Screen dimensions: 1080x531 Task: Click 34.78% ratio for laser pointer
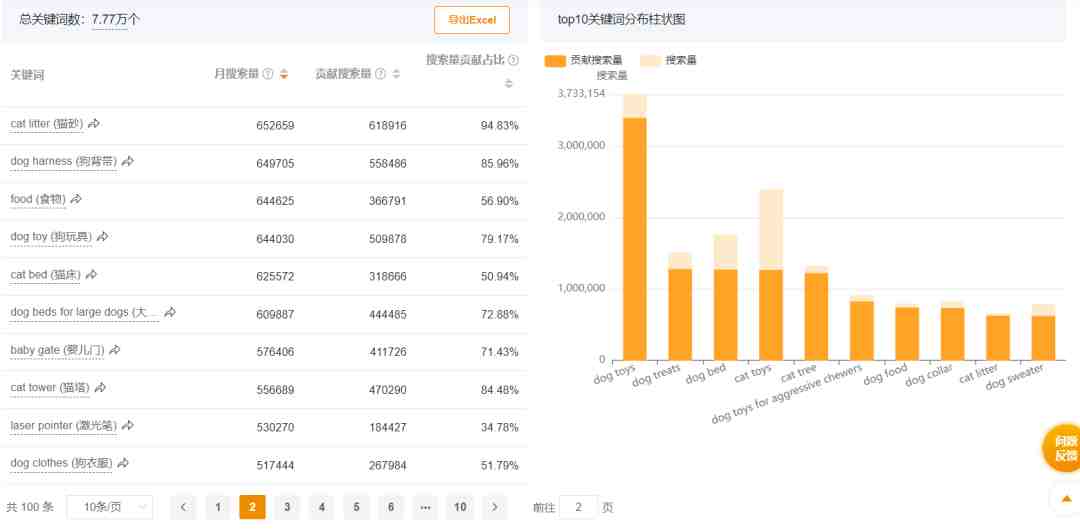tap(499, 427)
